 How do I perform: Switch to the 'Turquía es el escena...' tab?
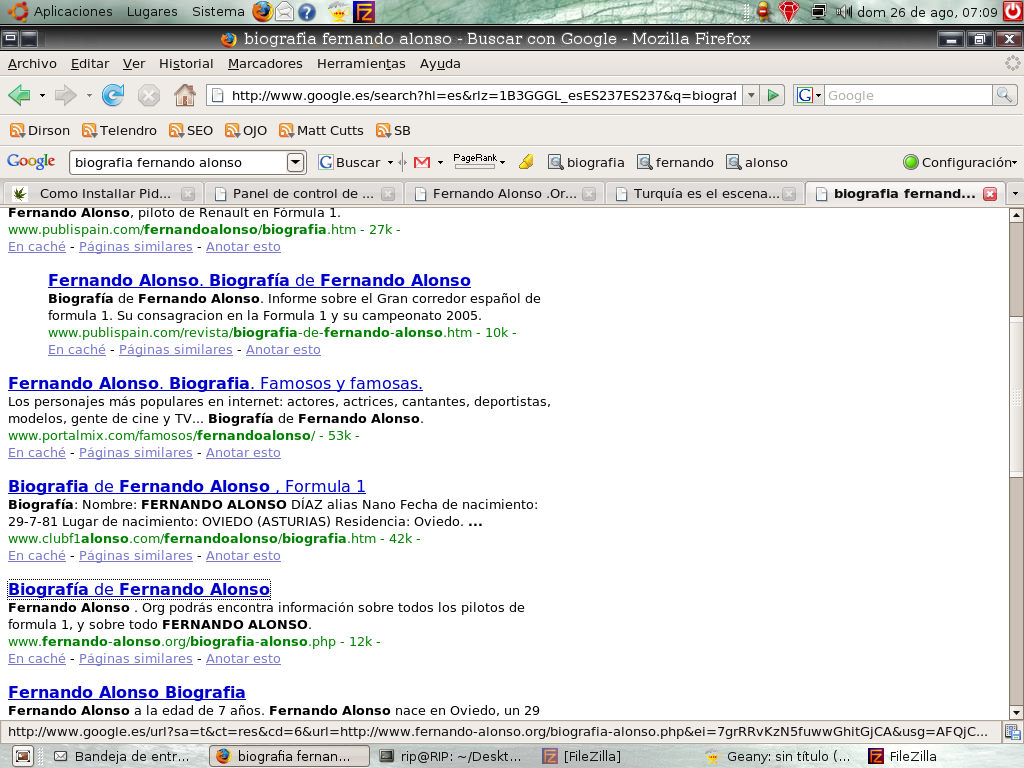[705, 193]
